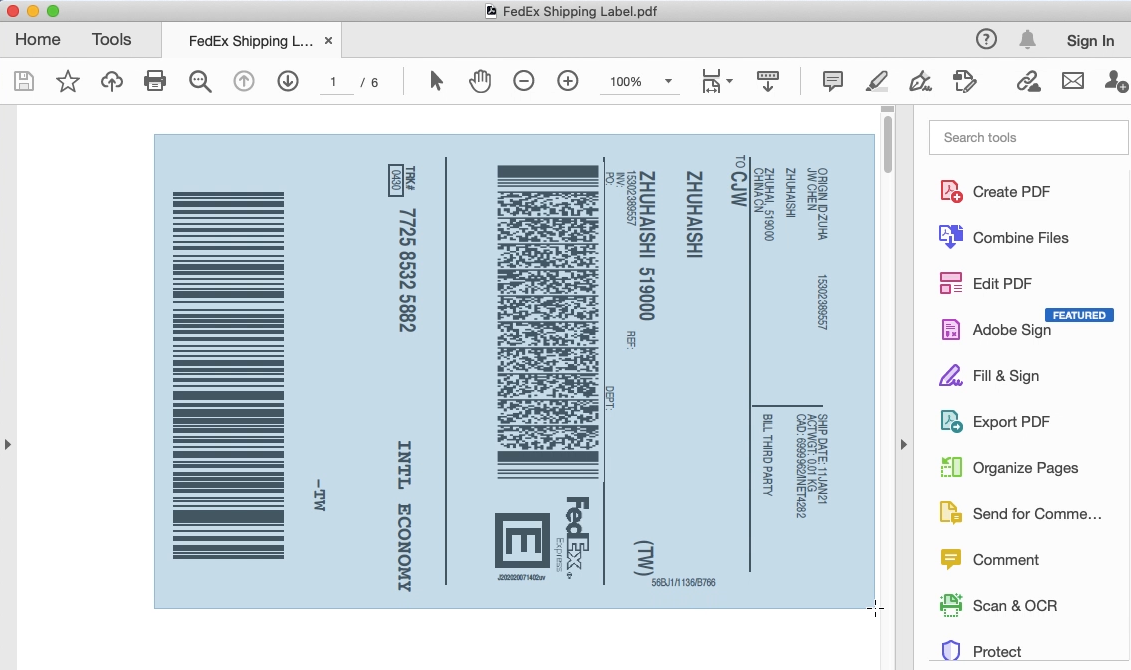Image resolution: width=1131 pixels, height=670 pixels.
Task: Go to the previous page
Action: click(244, 81)
